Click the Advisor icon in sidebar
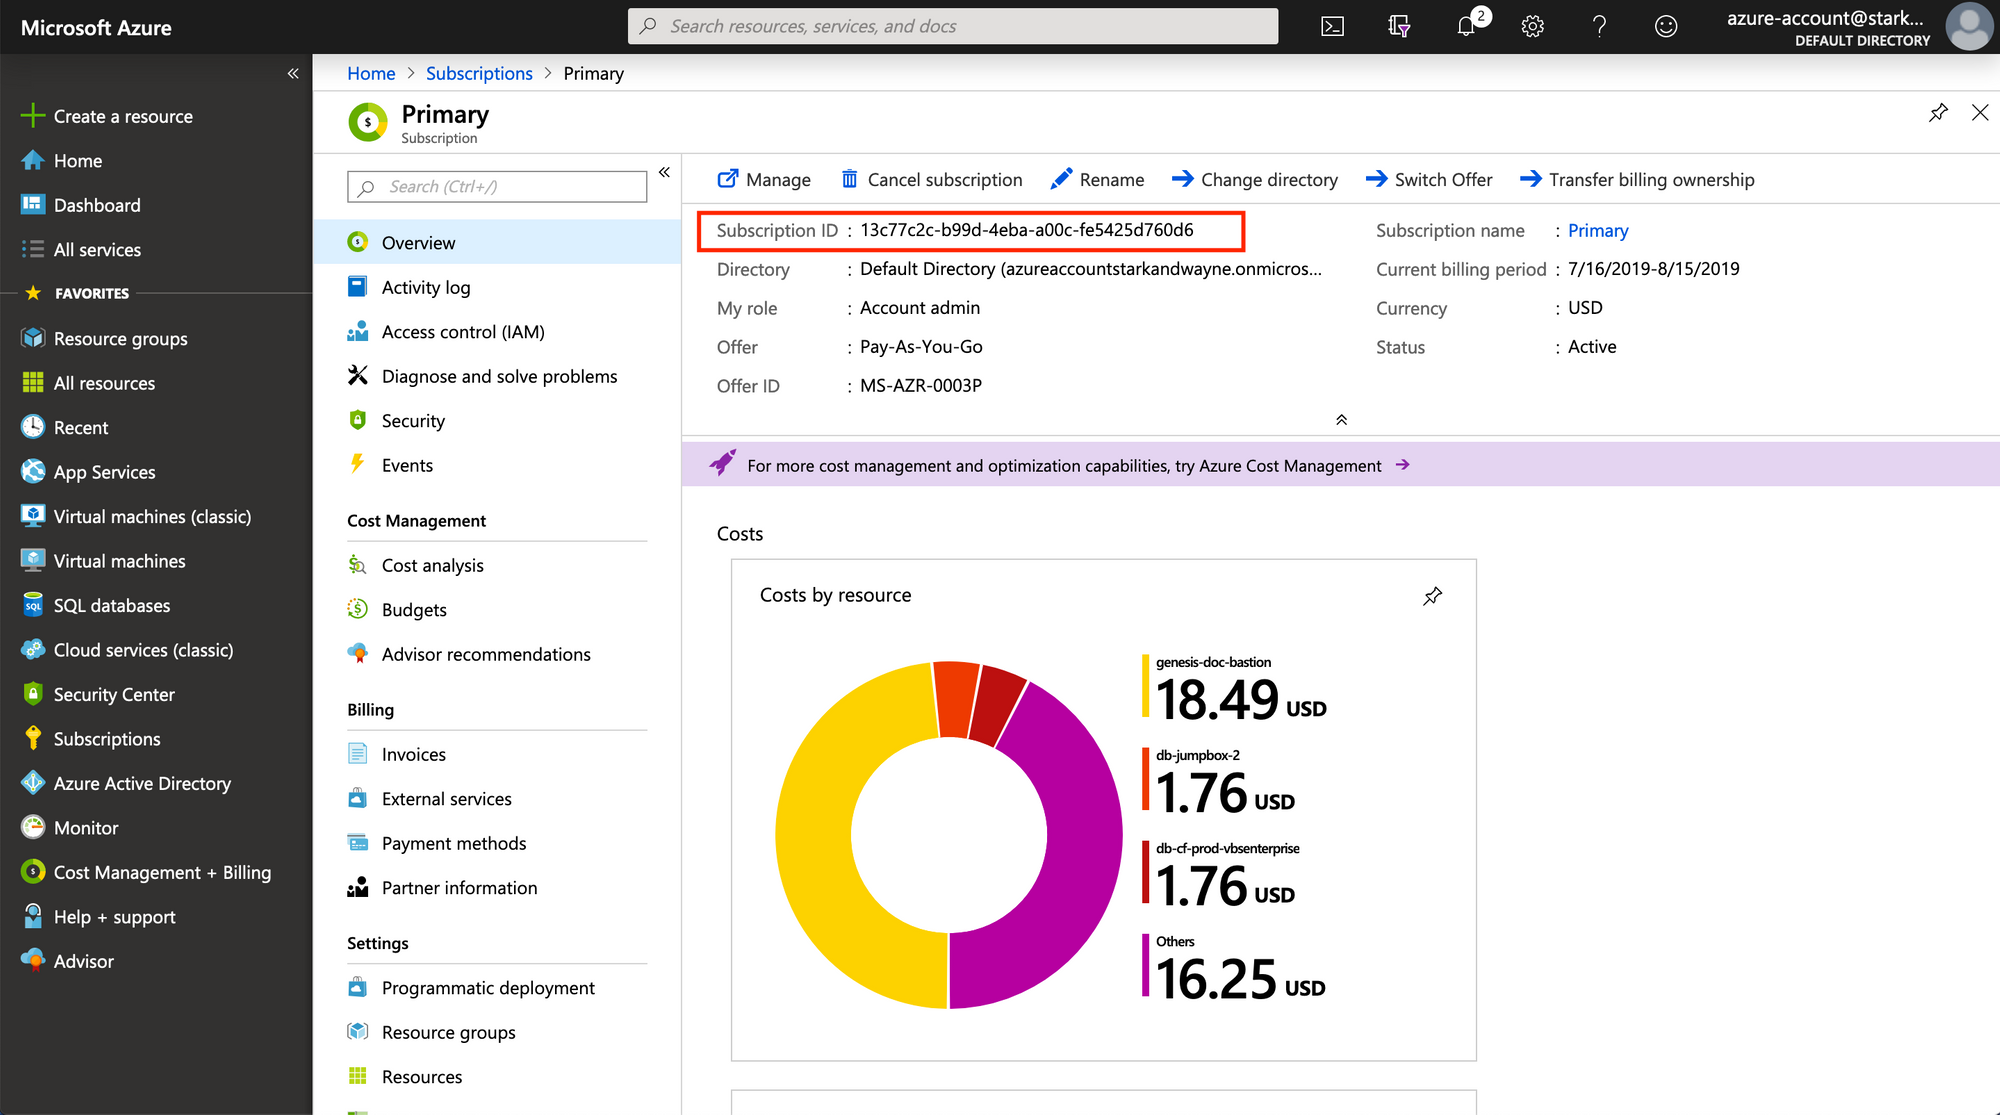Viewport: 2000px width, 1115px height. pyautogui.click(x=33, y=961)
